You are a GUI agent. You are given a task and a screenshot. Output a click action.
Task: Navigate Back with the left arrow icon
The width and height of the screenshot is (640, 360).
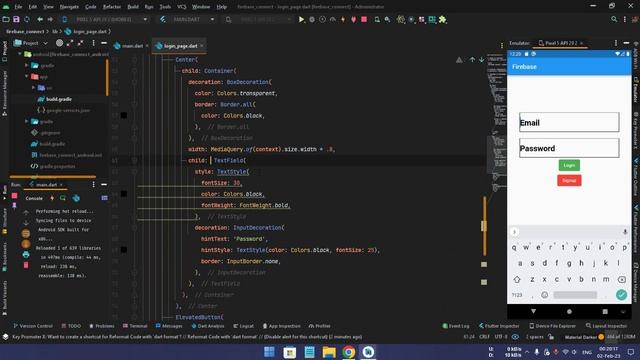tap(40, 19)
